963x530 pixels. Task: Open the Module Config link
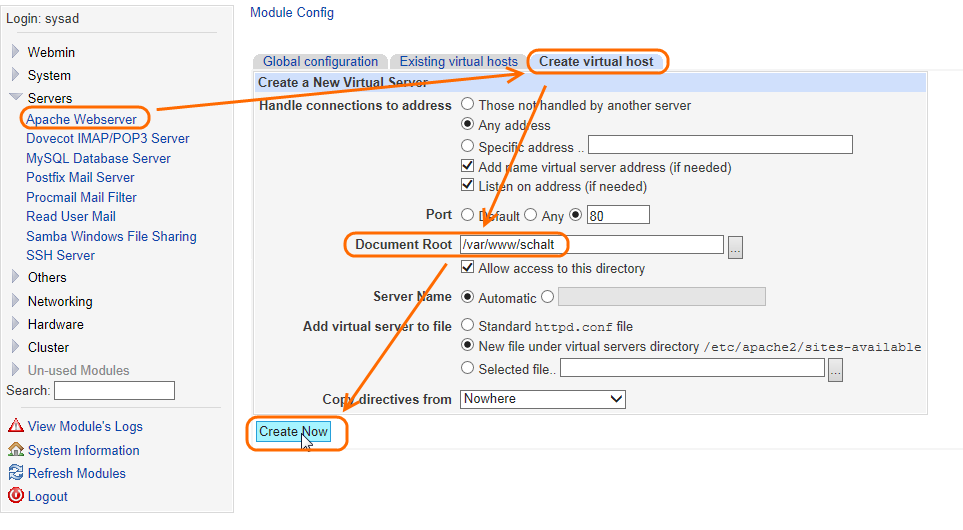(x=292, y=13)
